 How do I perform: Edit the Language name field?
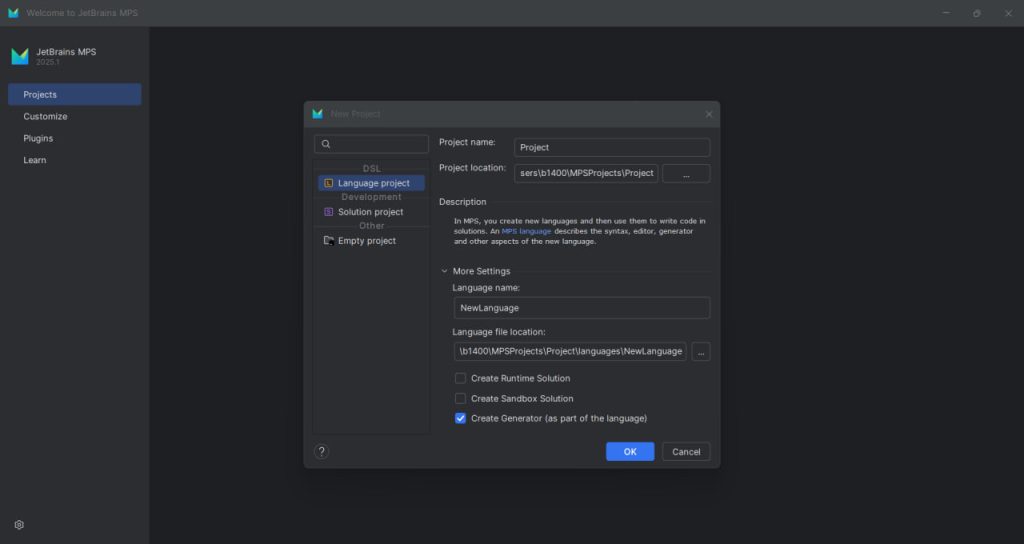coord(582,308)
